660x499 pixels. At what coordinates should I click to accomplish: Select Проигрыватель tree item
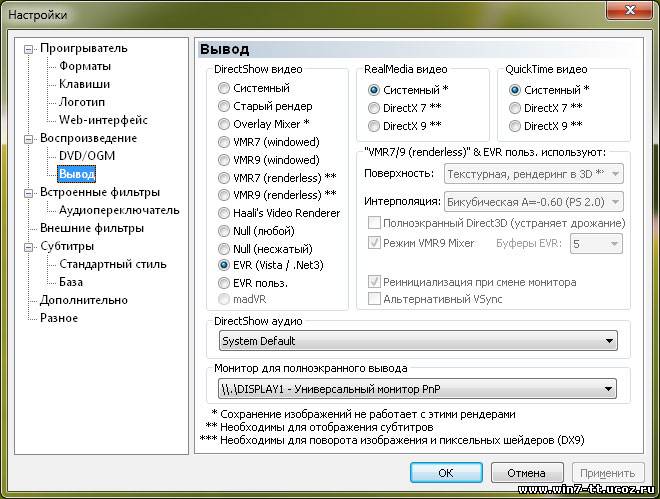coord(84,48)
